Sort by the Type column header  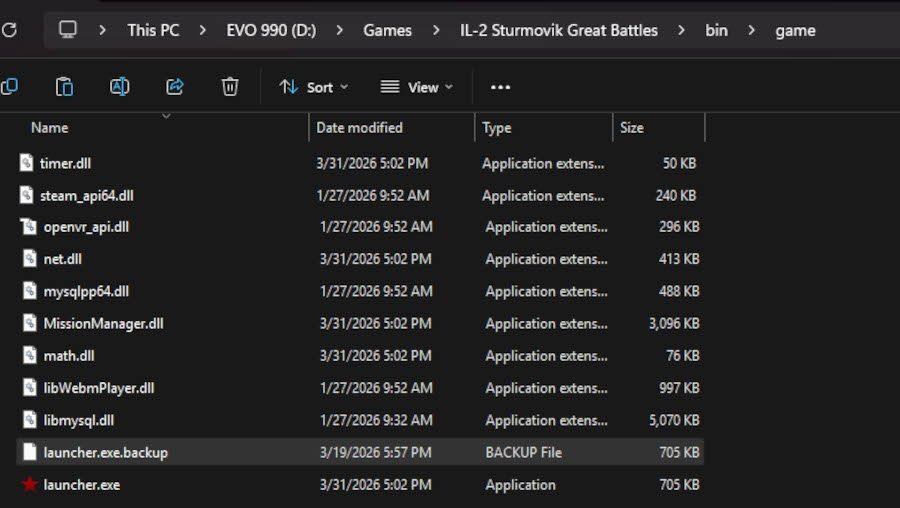coord(497,128)
